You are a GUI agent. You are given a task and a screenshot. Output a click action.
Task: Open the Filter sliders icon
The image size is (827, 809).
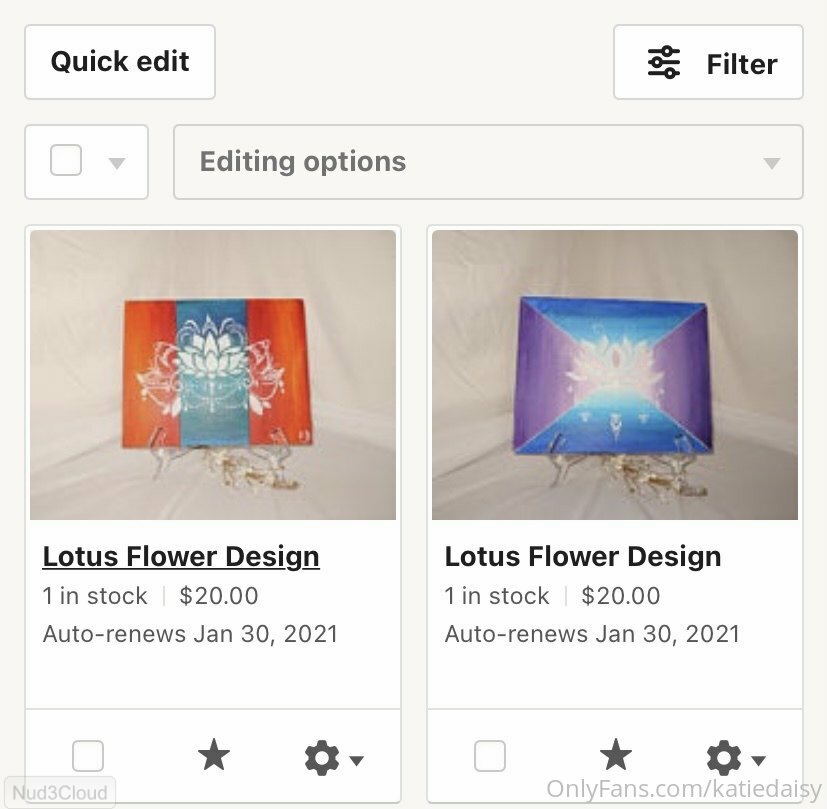[x=664, y=63]
